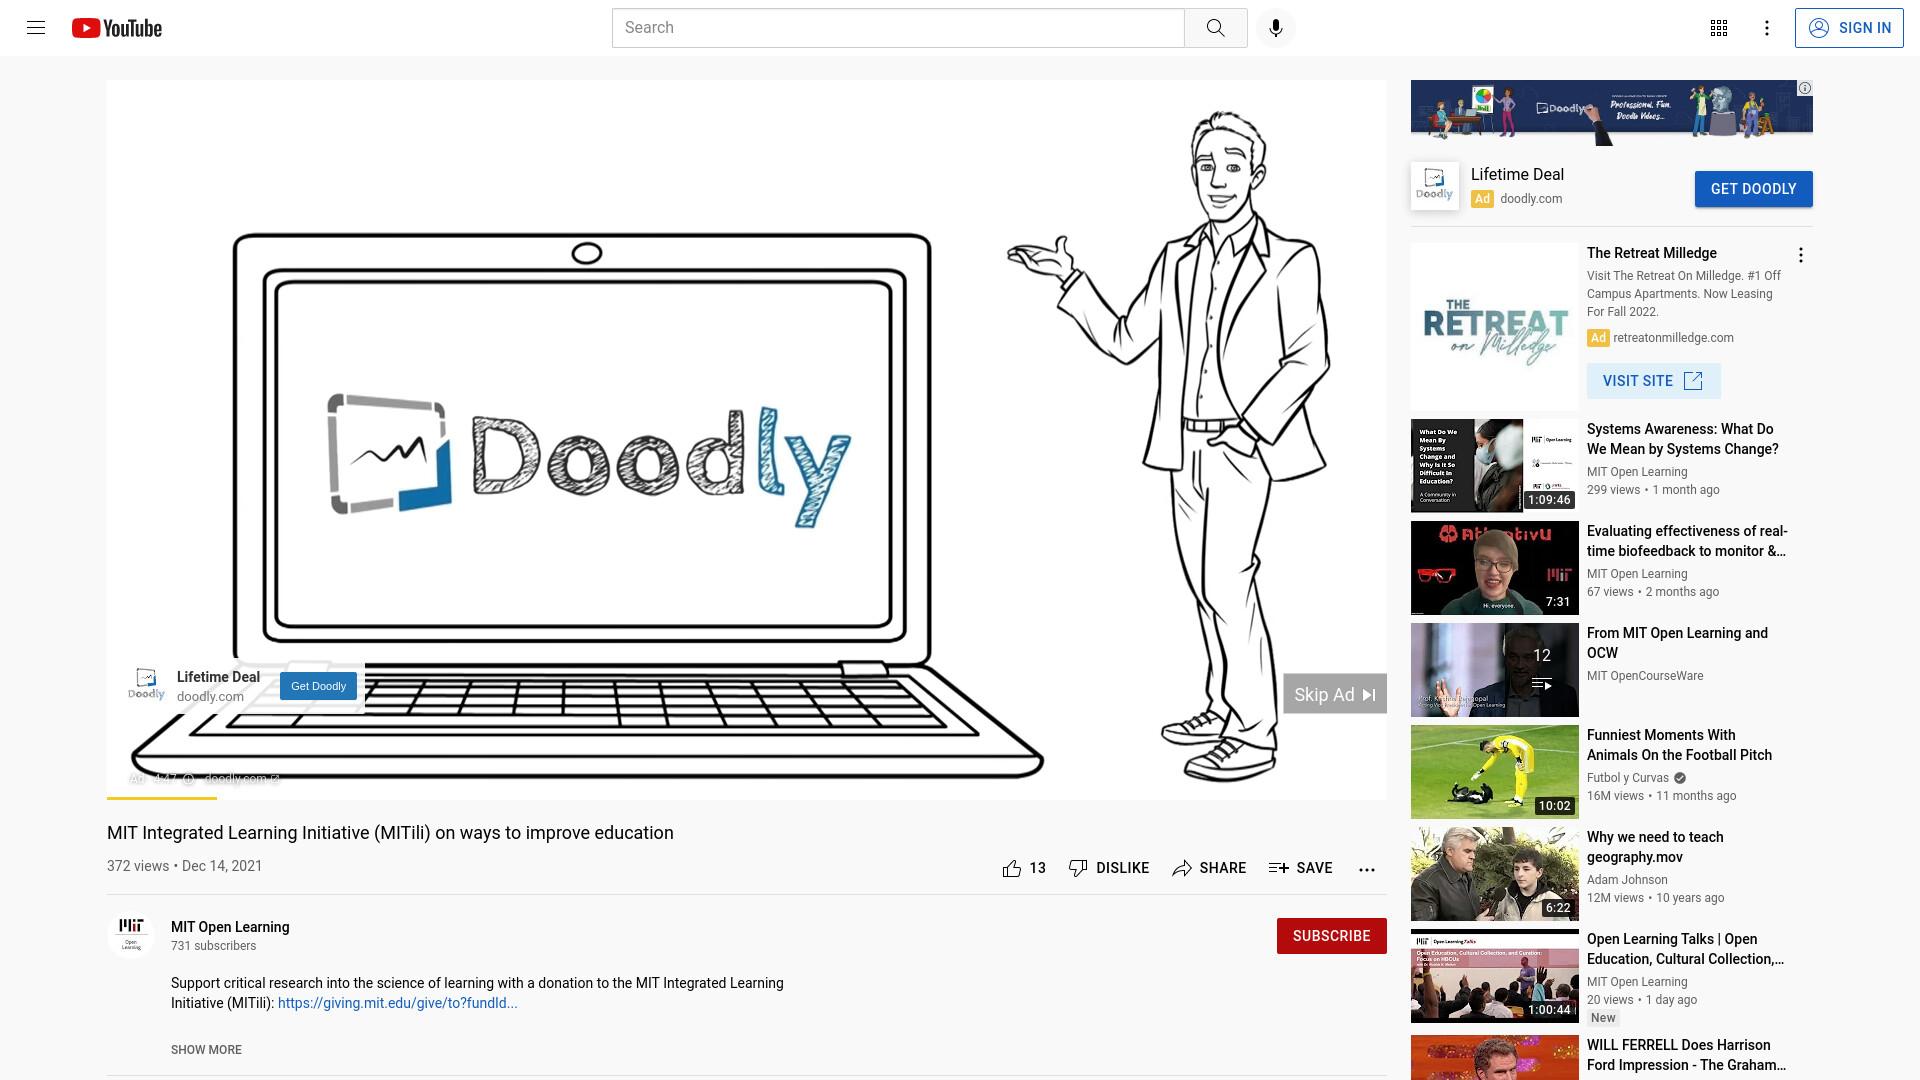1920x1080 pixels.
Task: Open Why we need to teach geography thumbnail
Action: (1494, 874)
